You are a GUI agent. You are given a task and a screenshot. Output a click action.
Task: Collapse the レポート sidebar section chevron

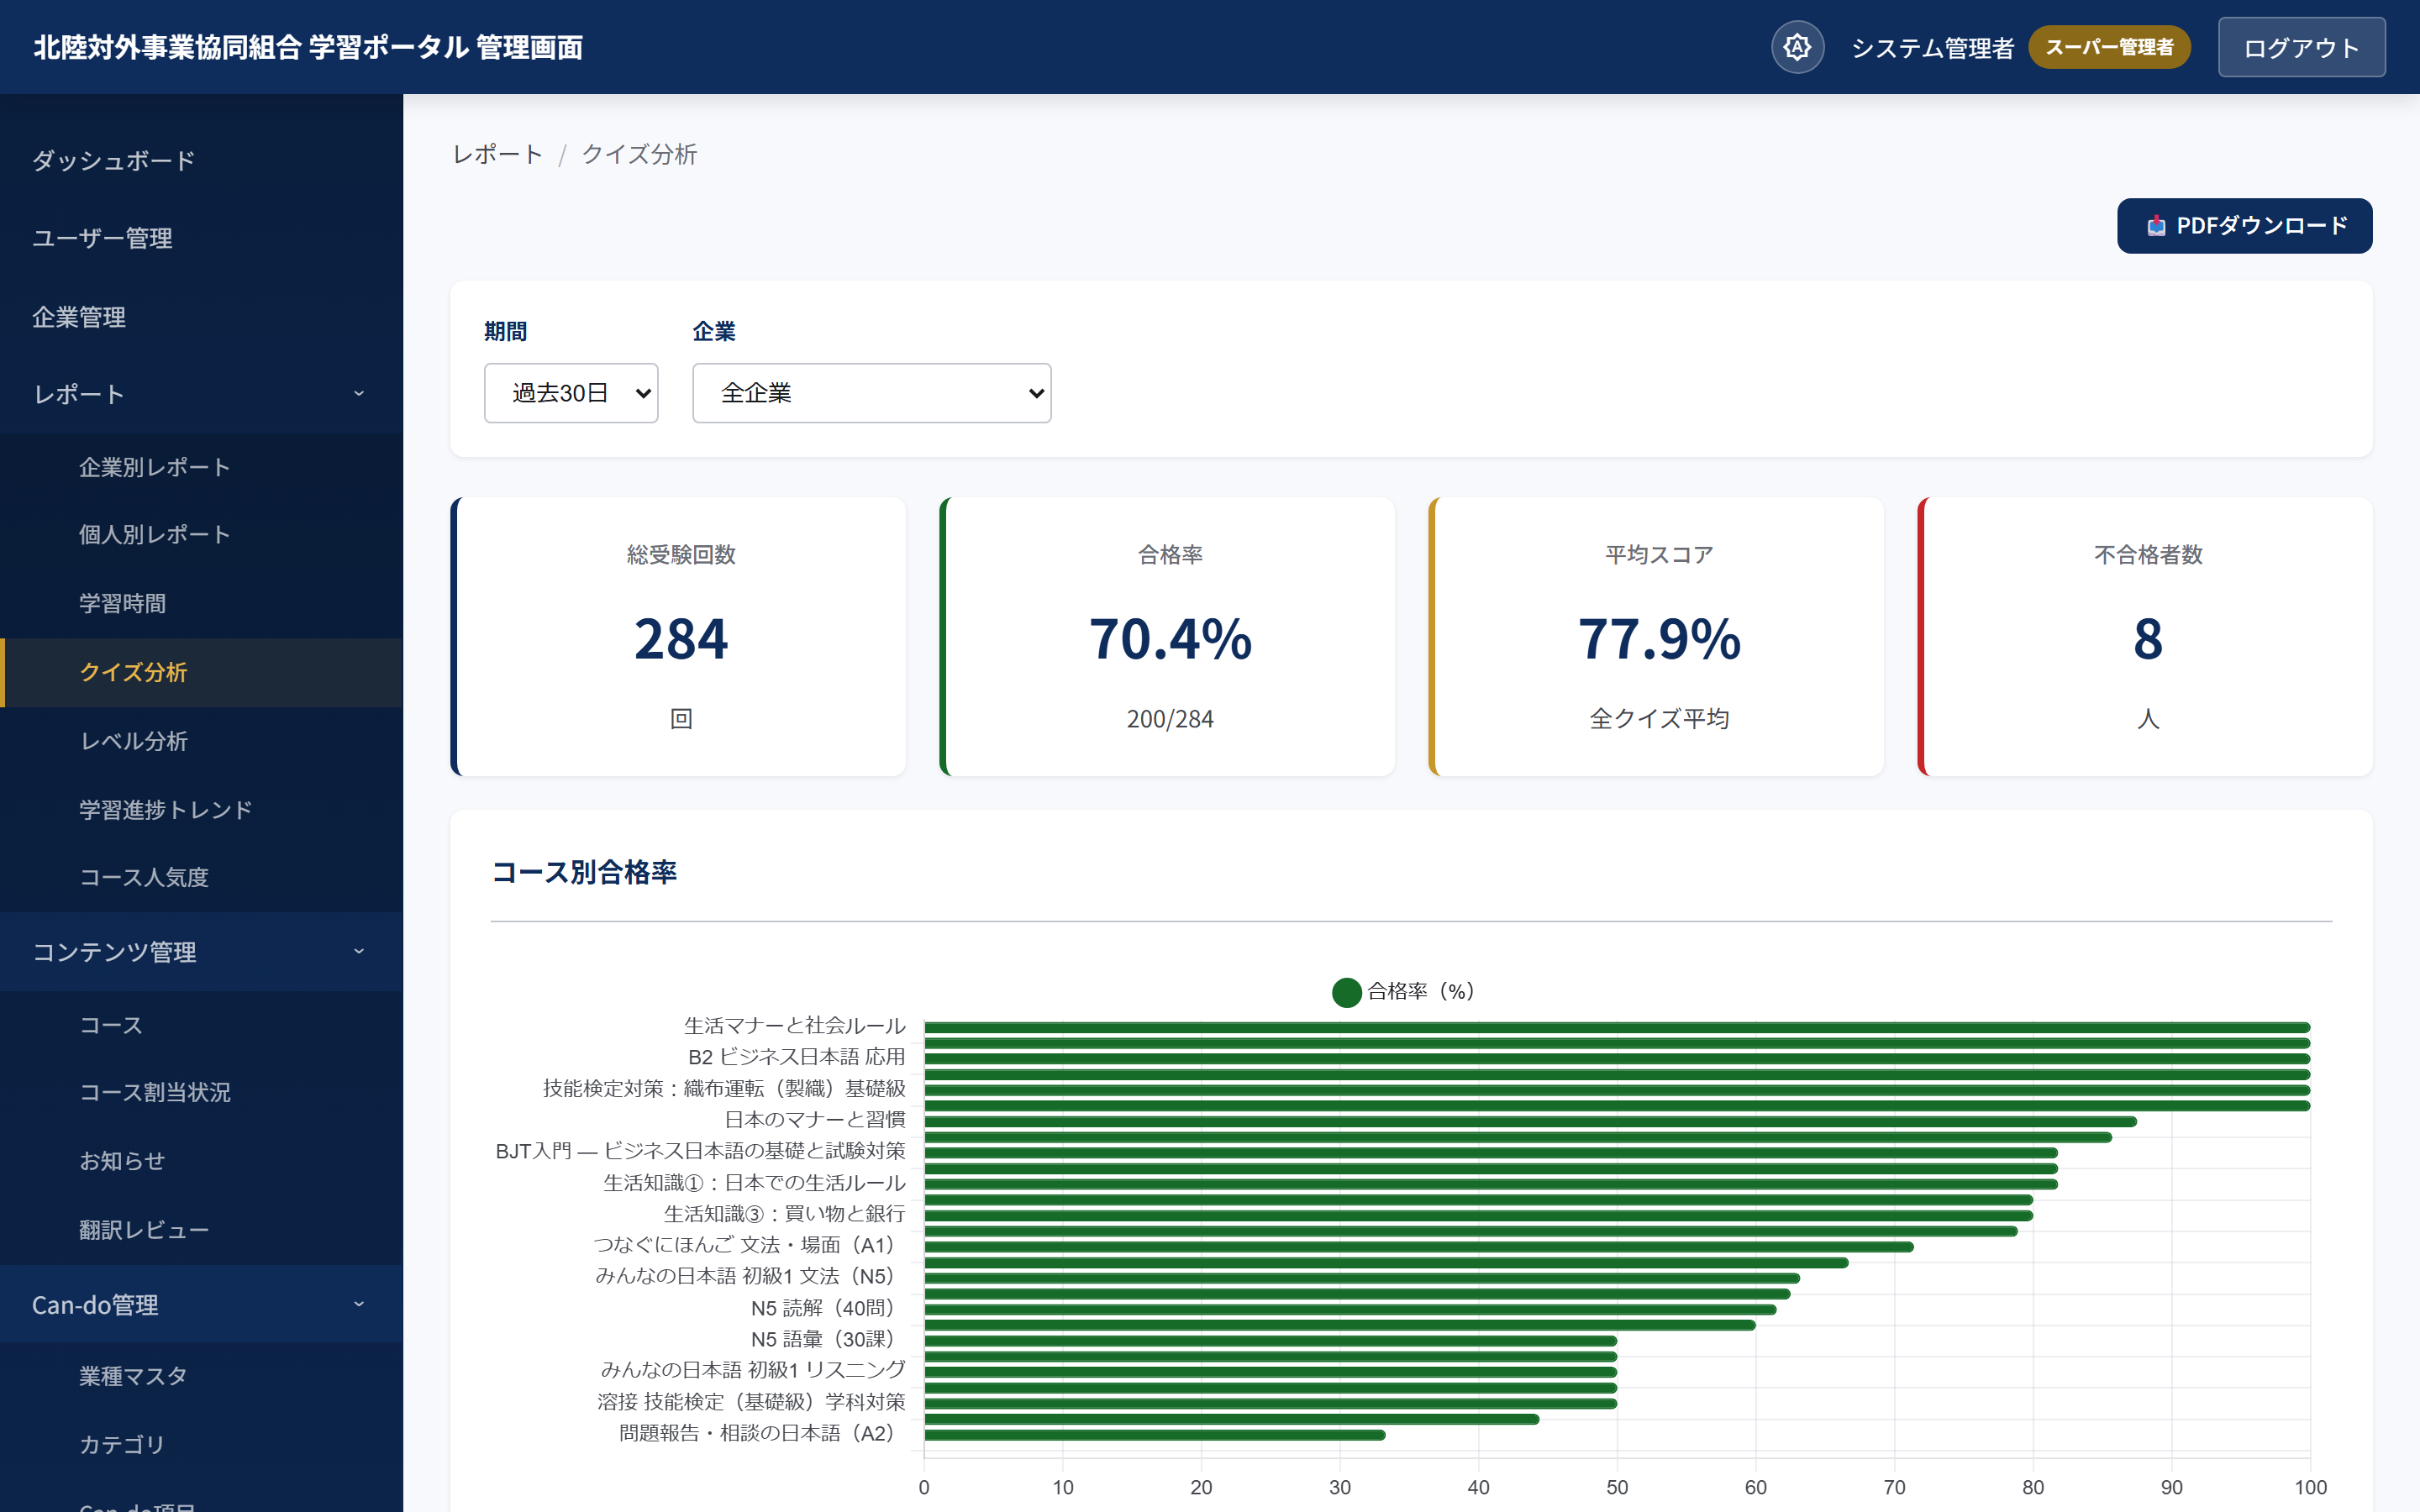tap(359, 394)
